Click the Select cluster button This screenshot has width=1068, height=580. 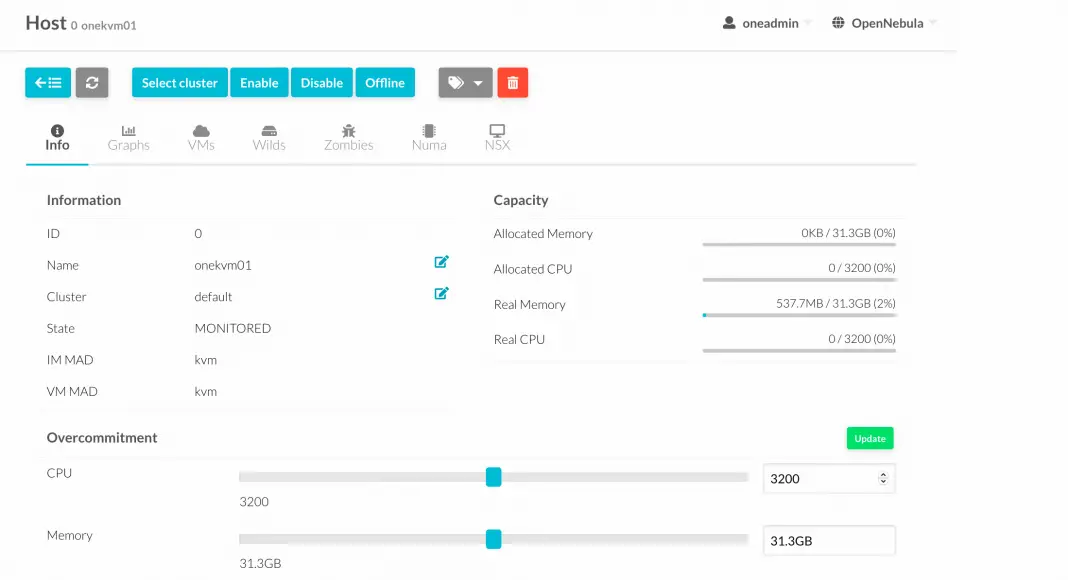point(180,83)
